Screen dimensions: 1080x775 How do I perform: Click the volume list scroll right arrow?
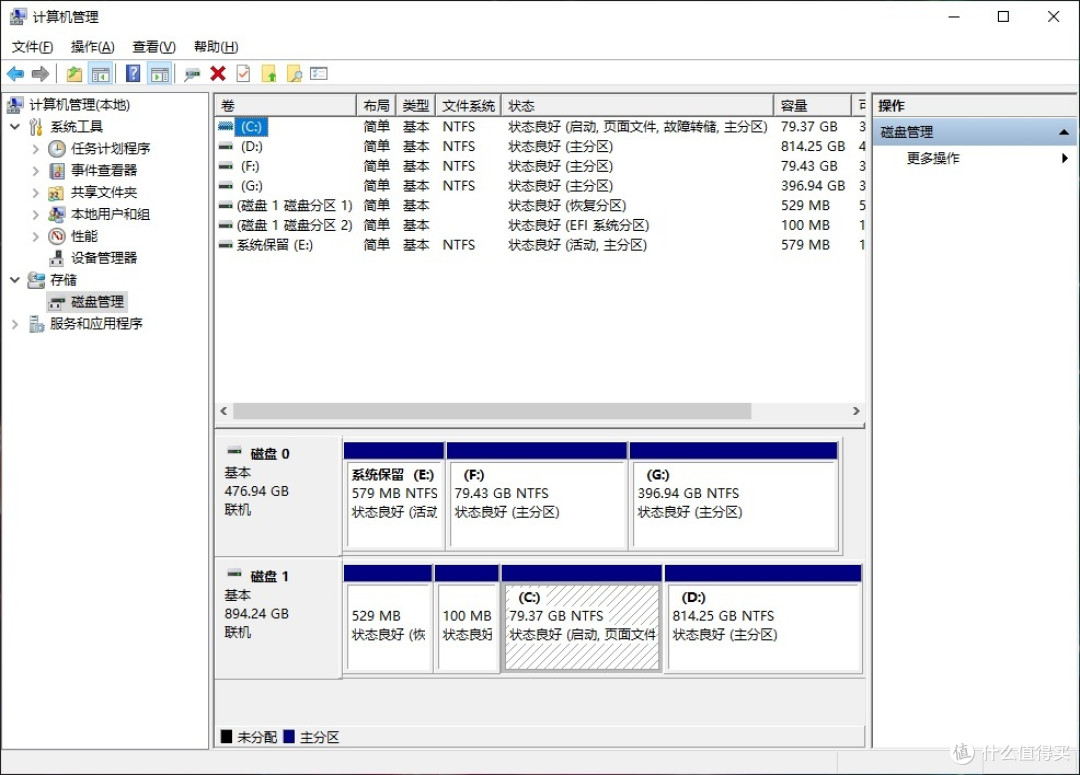pos(856,411)
